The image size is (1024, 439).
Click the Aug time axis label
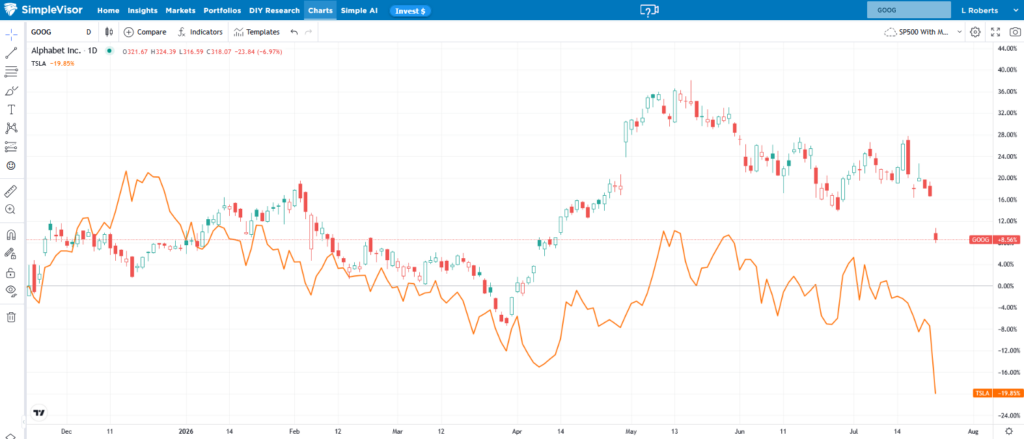pos(972,431)
